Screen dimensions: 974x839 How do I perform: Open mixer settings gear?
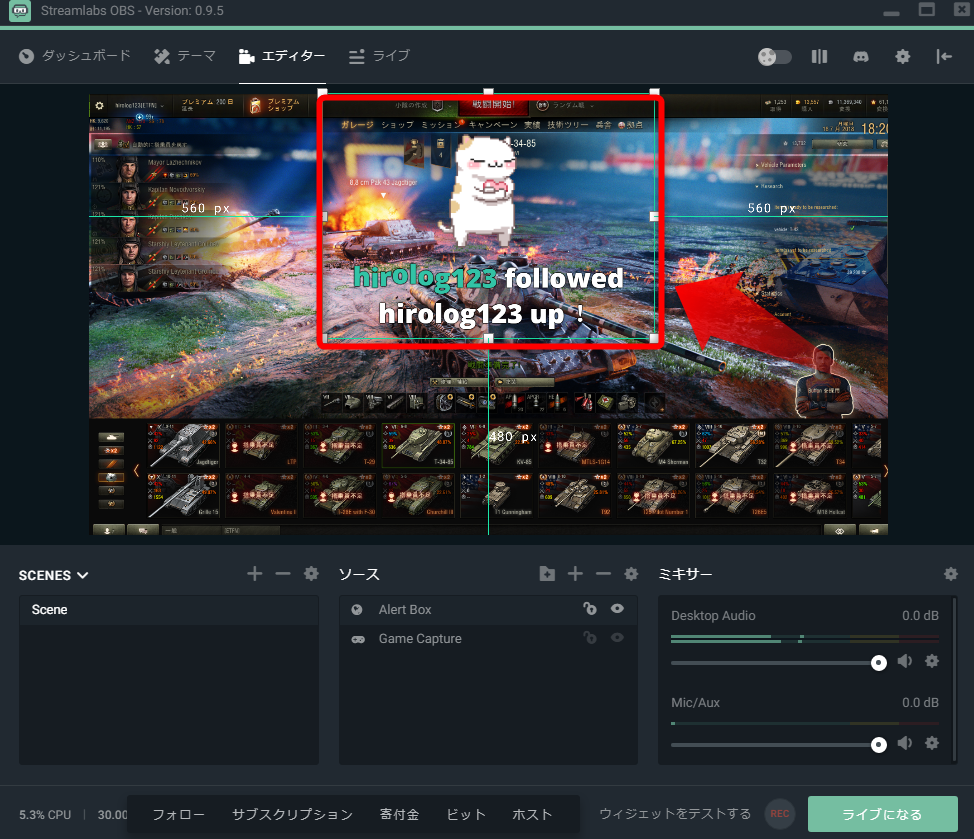(950, 574)
